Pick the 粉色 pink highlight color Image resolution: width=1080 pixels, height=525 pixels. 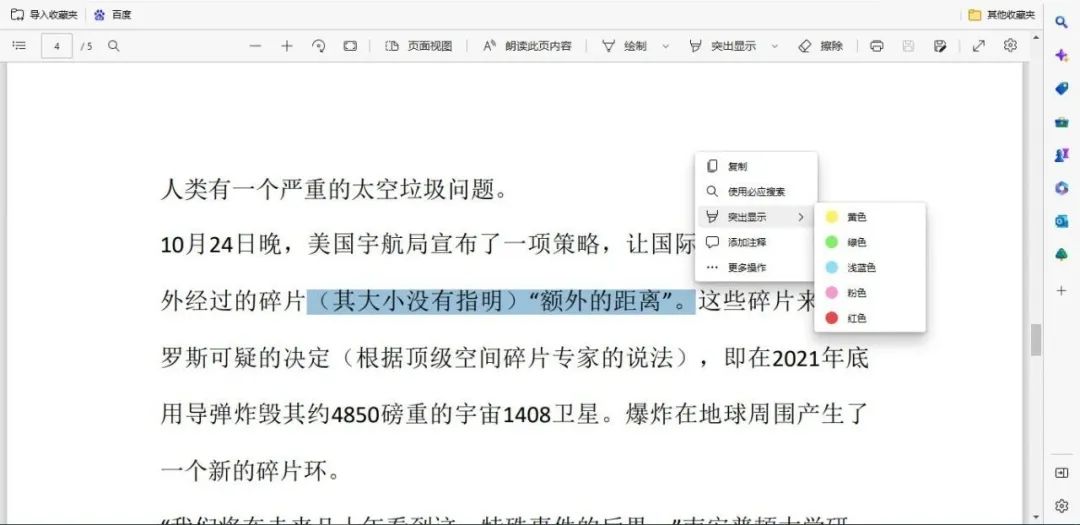pos(870,293)
